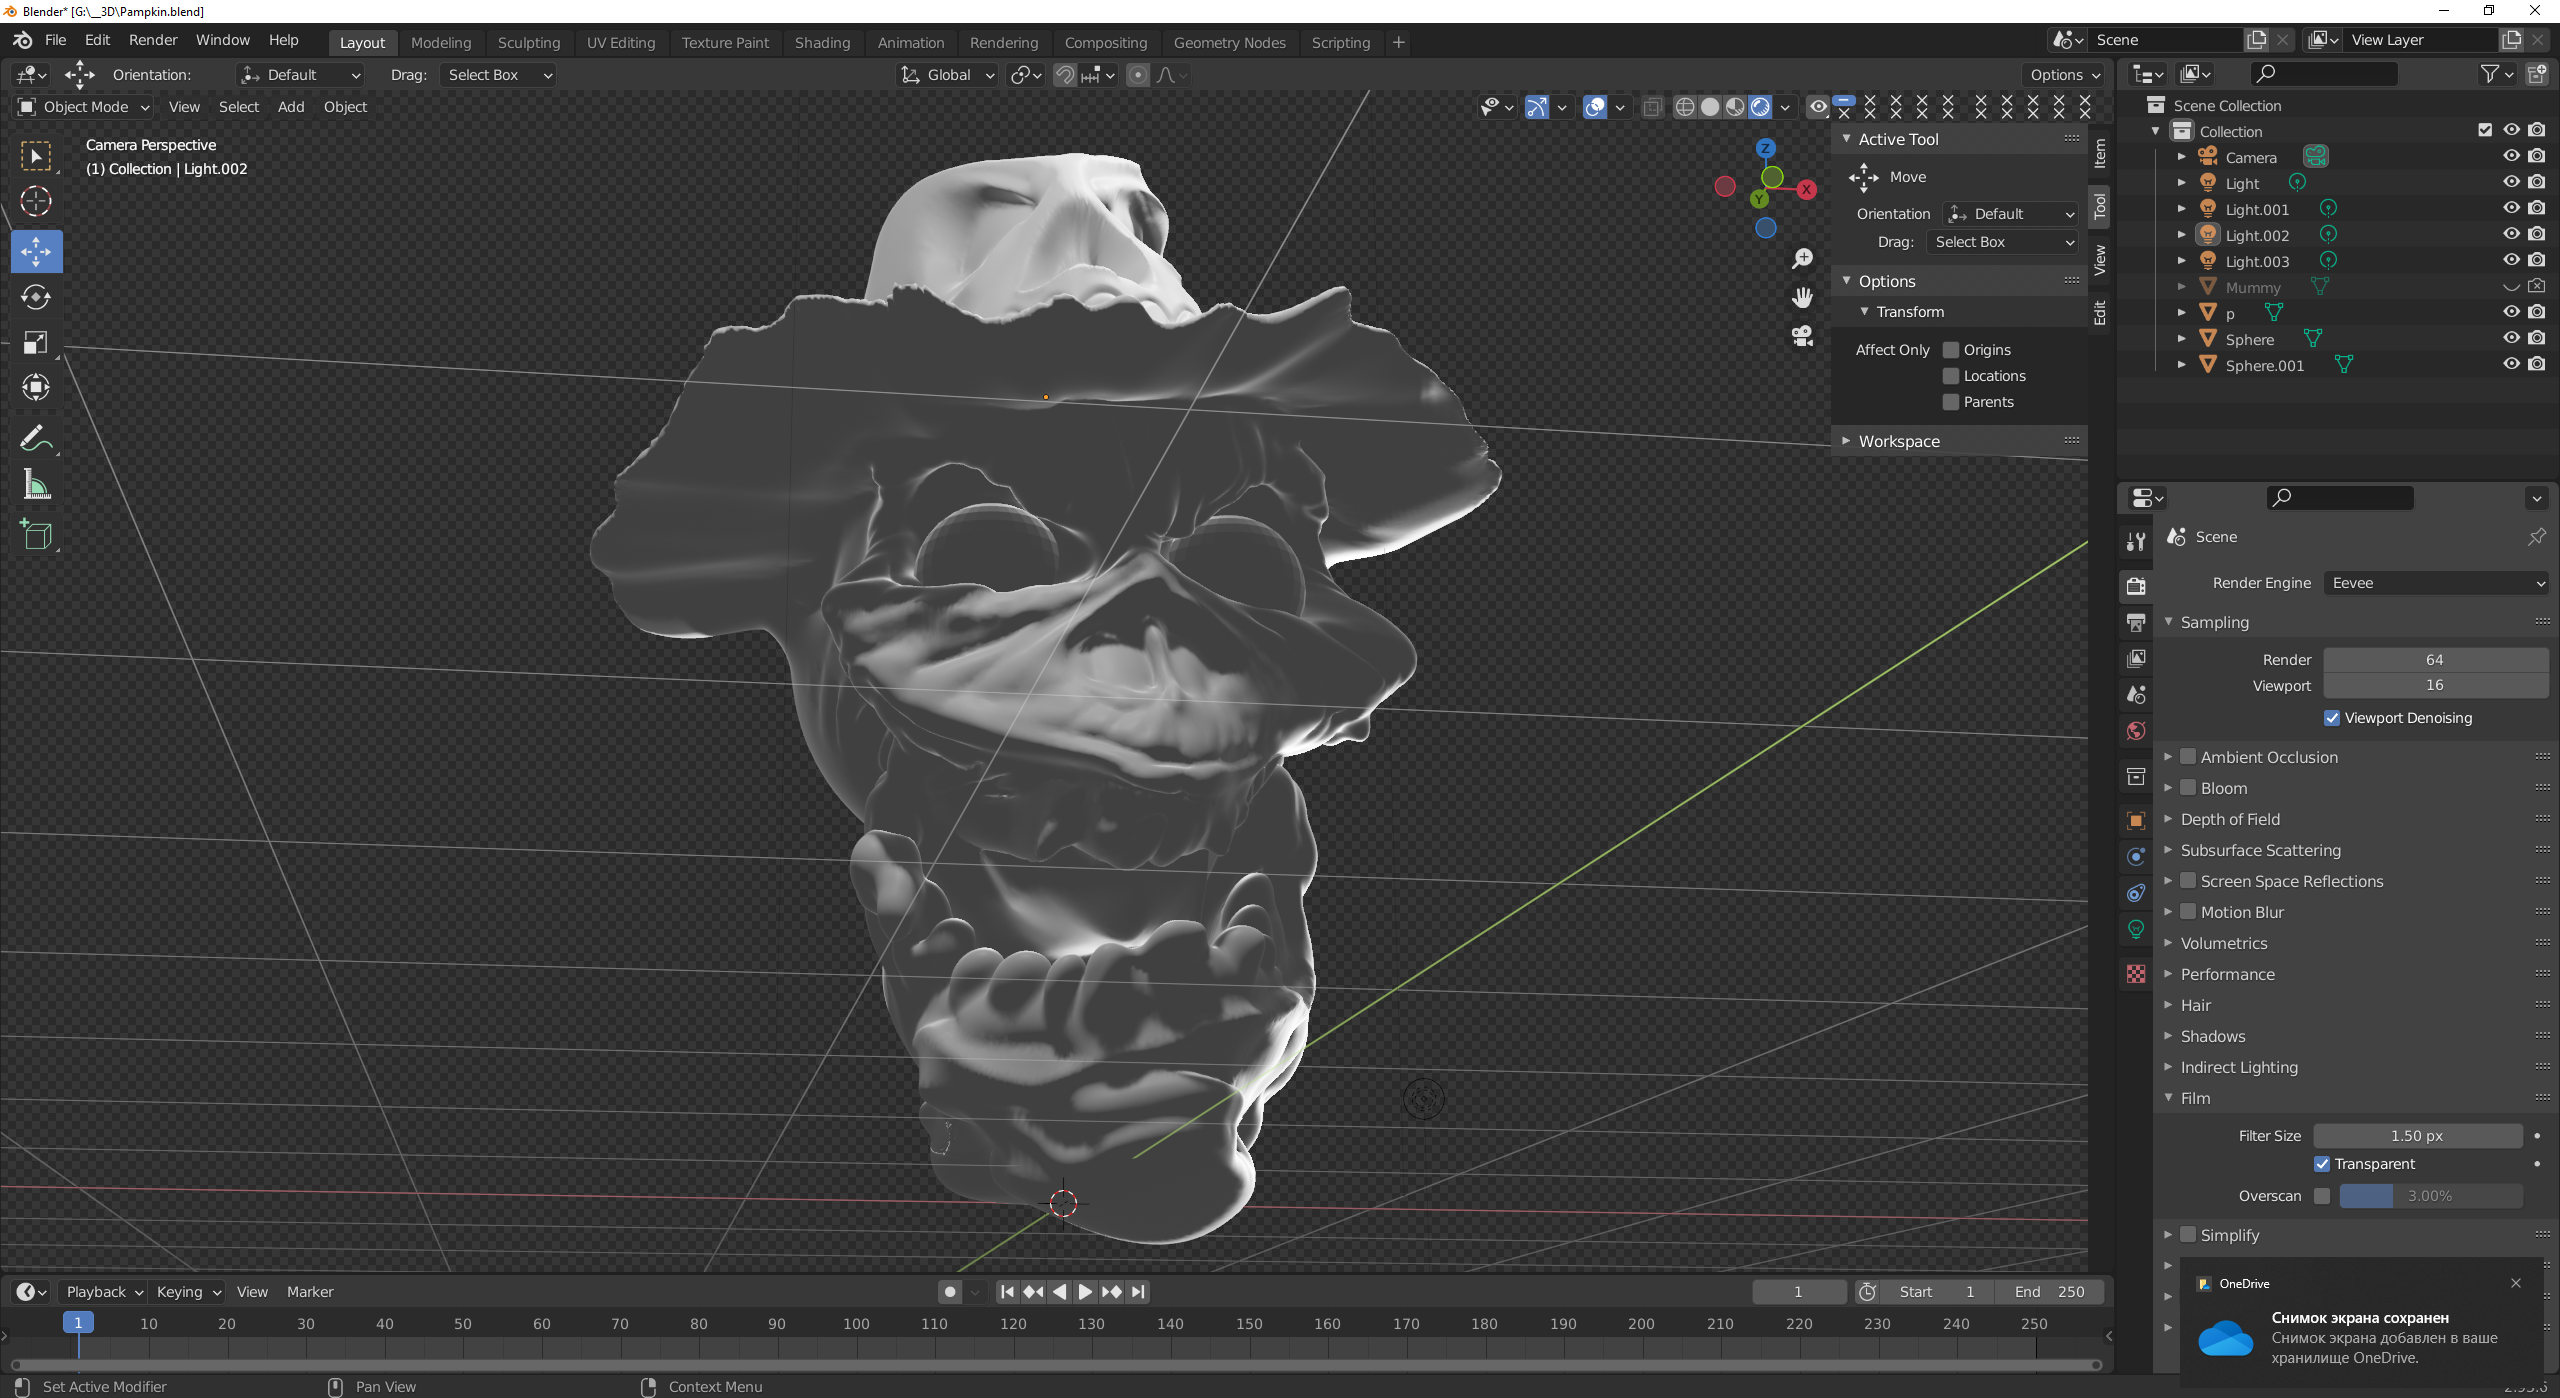Screen dimensions: 2560x1398
Task: Open the Render menu
Action: 153,40
